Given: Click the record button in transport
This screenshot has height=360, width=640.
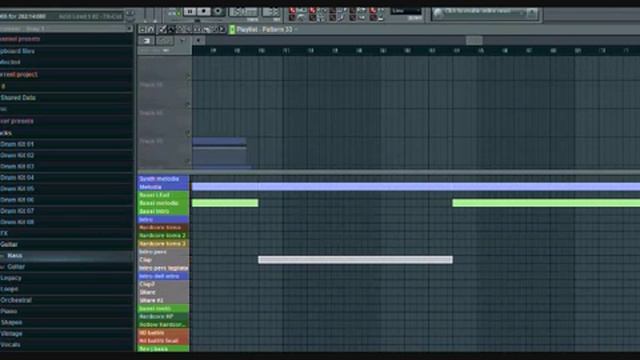Looking at the screenshot, I should pos(218,11).
